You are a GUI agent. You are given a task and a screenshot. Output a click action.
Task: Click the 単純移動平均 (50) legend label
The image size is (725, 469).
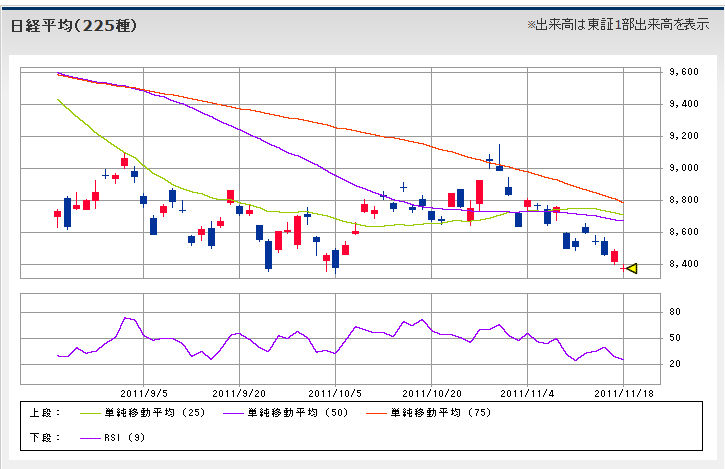pyautogui.click(x=298, y=413)
